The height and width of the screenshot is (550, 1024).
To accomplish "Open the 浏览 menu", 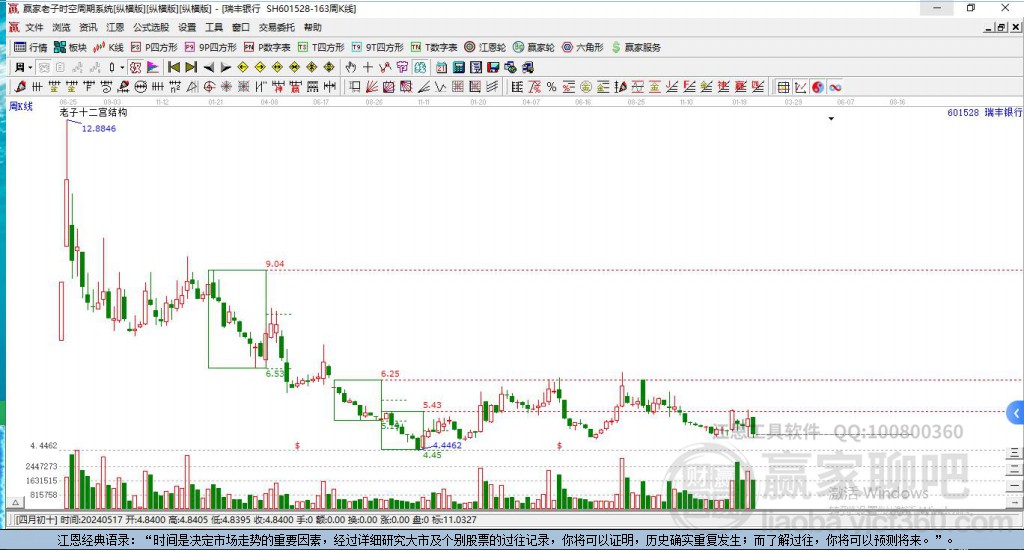I will (61, 27).
